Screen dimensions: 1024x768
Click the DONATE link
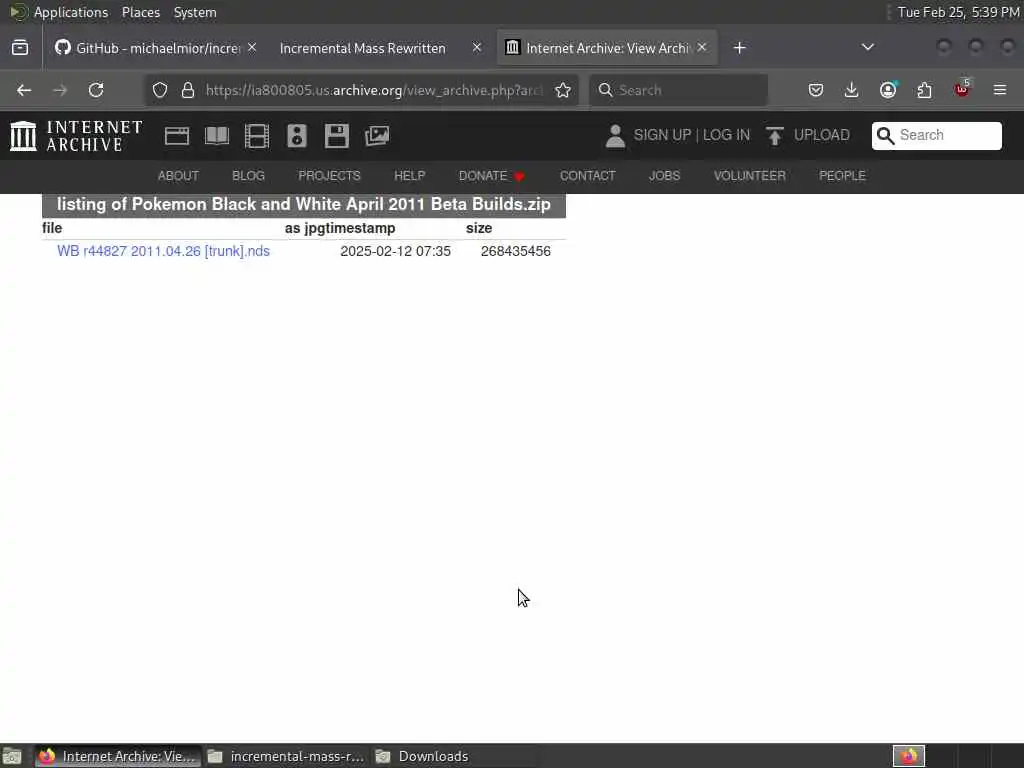click(492, 176)
